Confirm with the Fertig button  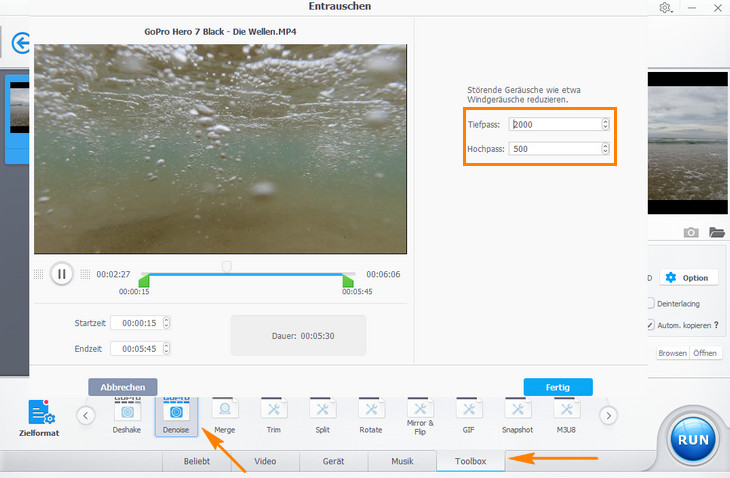click(x=558, y=387)
